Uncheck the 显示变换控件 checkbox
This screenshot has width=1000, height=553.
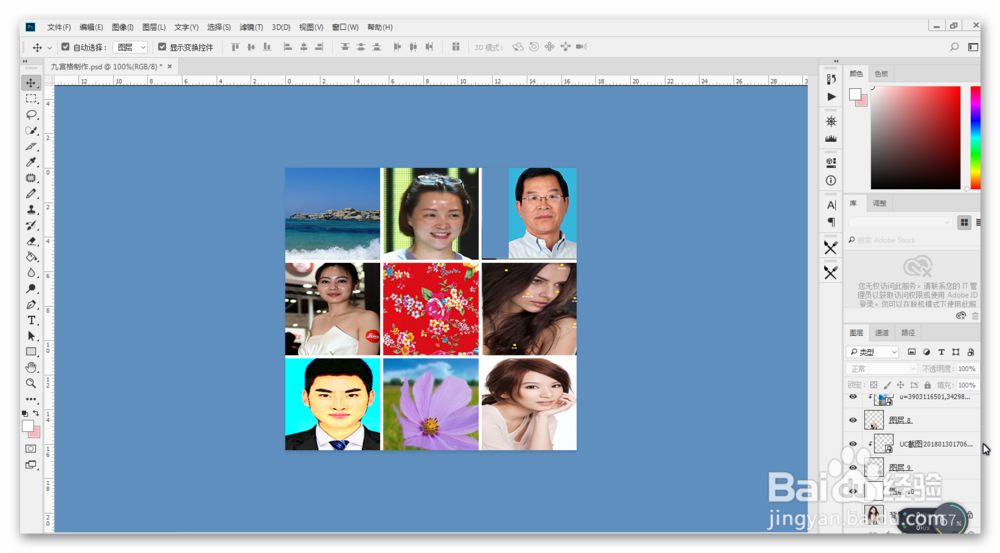pos(162,47)
